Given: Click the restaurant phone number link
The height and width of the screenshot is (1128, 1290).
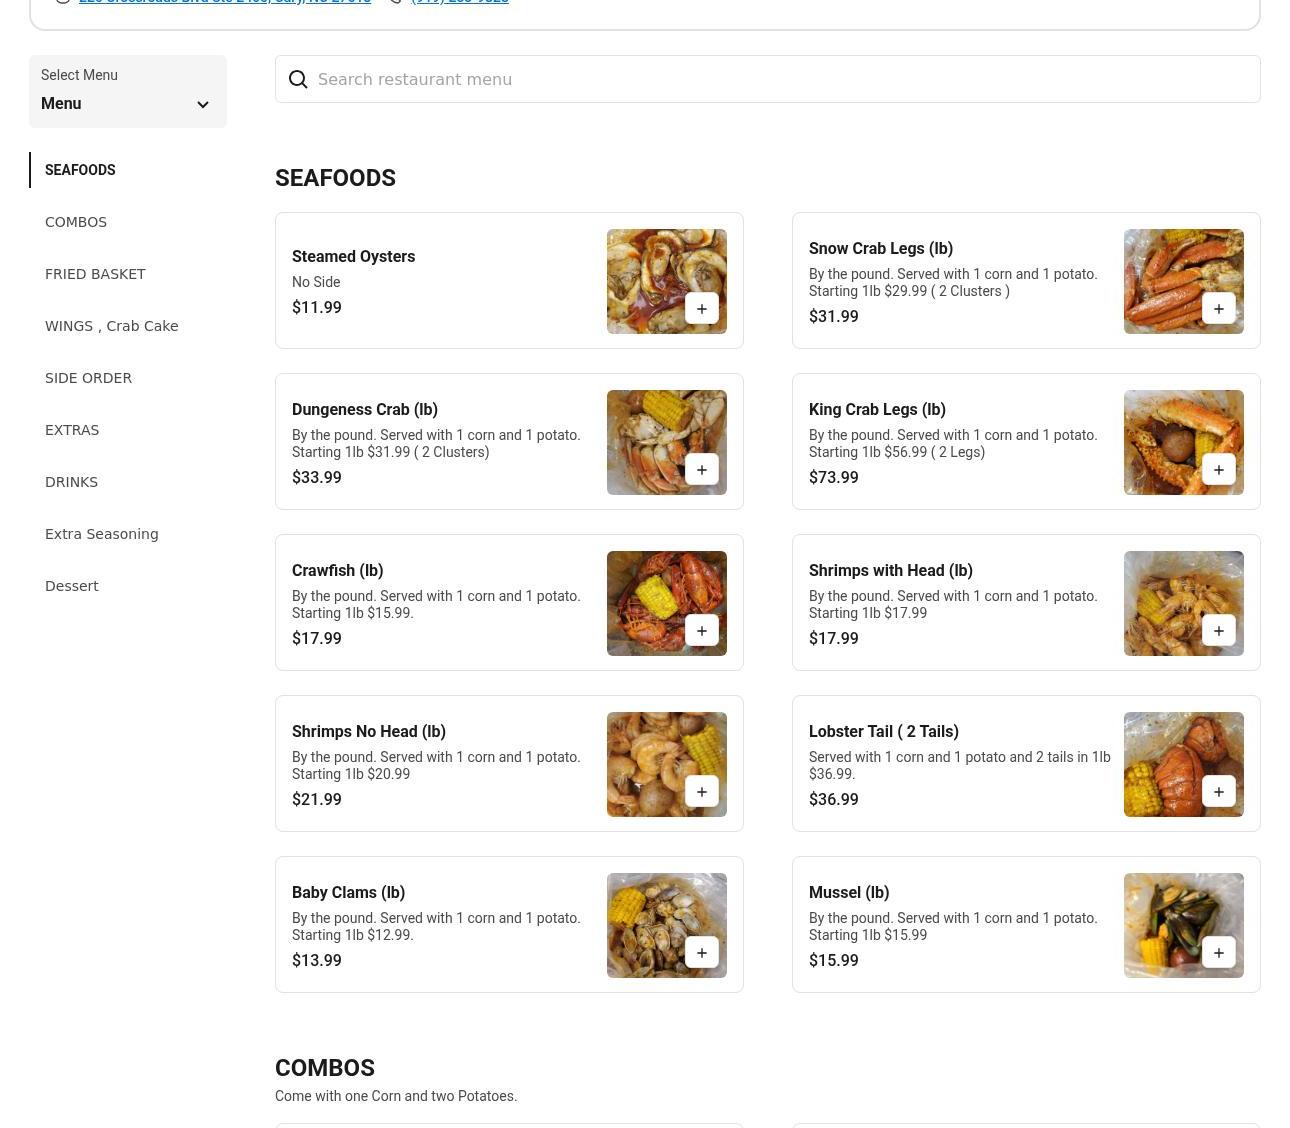Looking at the screenshot, I should (x=459, y=2).
